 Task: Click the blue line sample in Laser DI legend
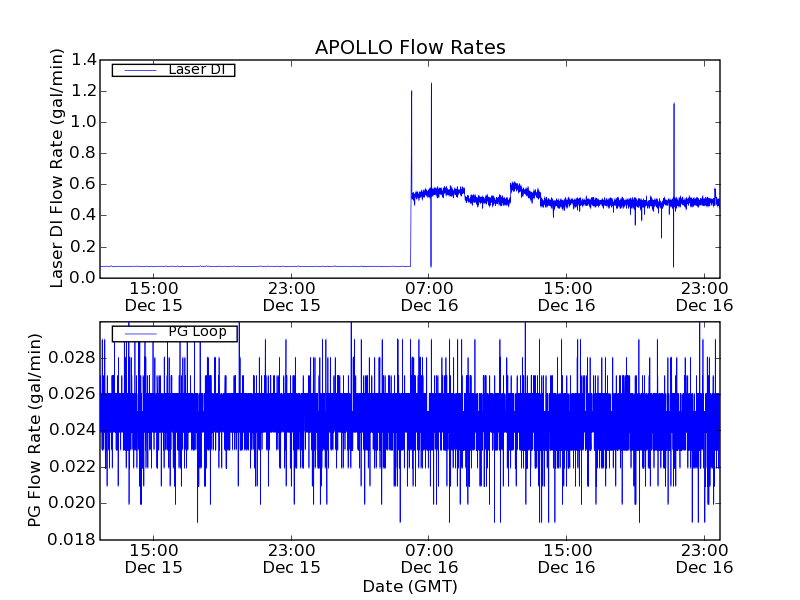140,70
